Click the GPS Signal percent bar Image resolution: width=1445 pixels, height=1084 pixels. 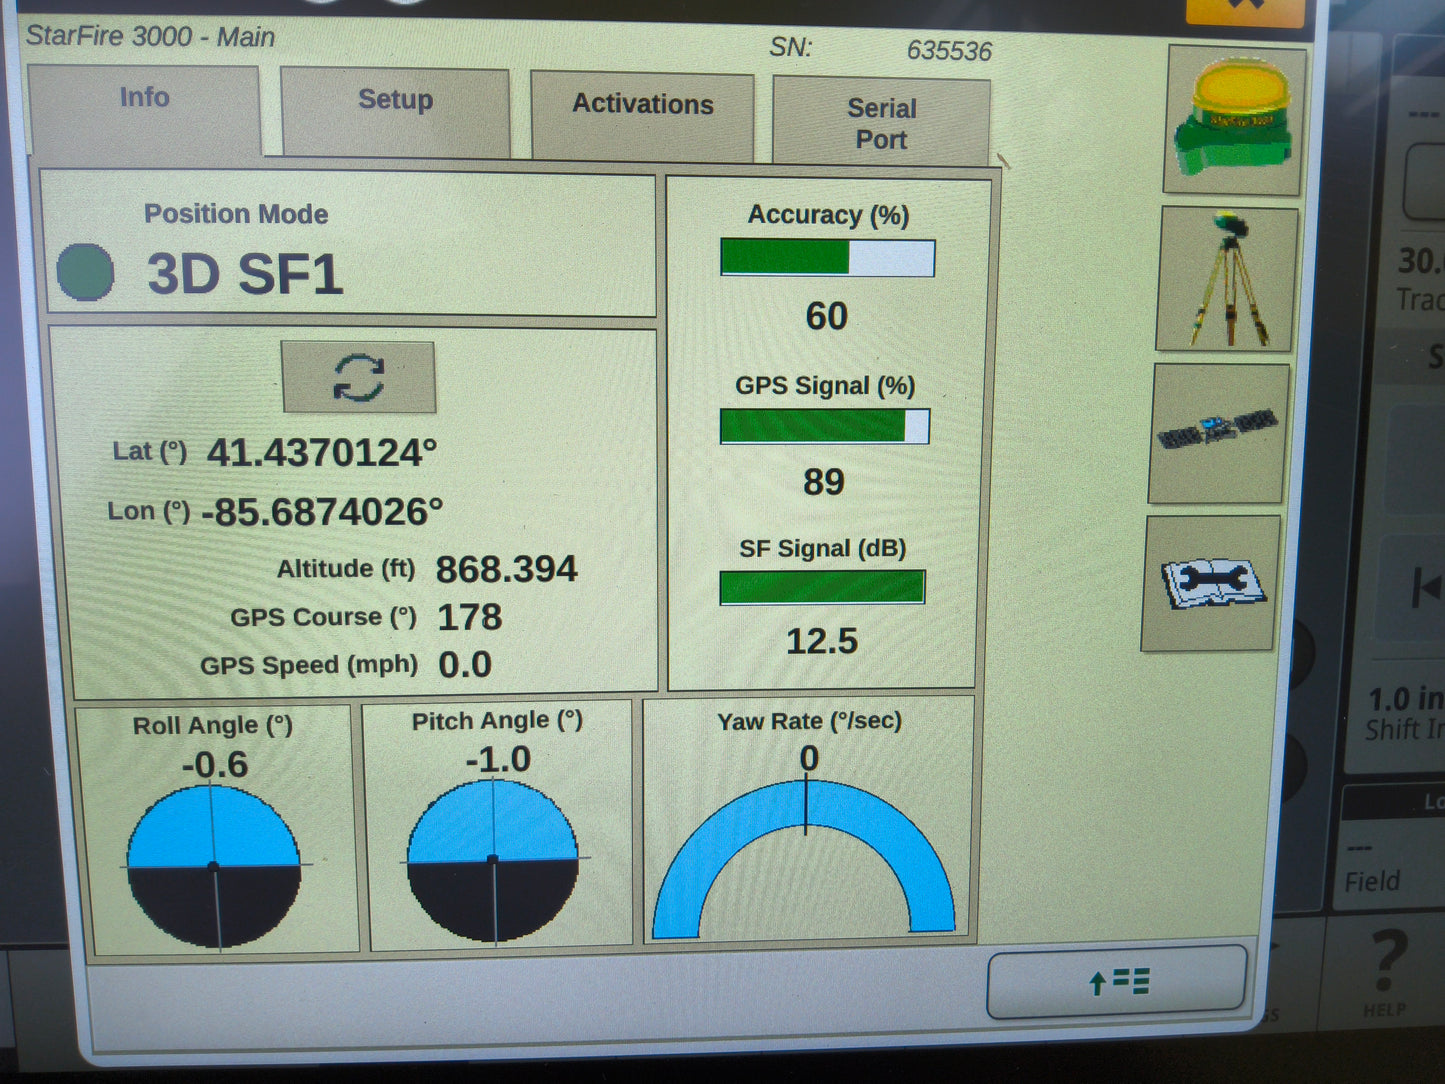tap(824, 426)
